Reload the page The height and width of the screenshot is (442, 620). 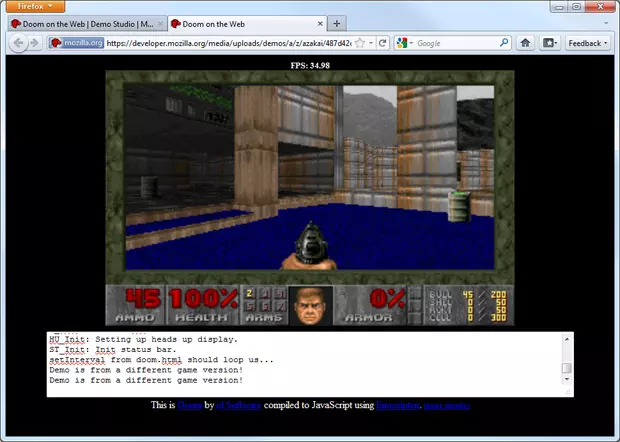pos(382,43)
